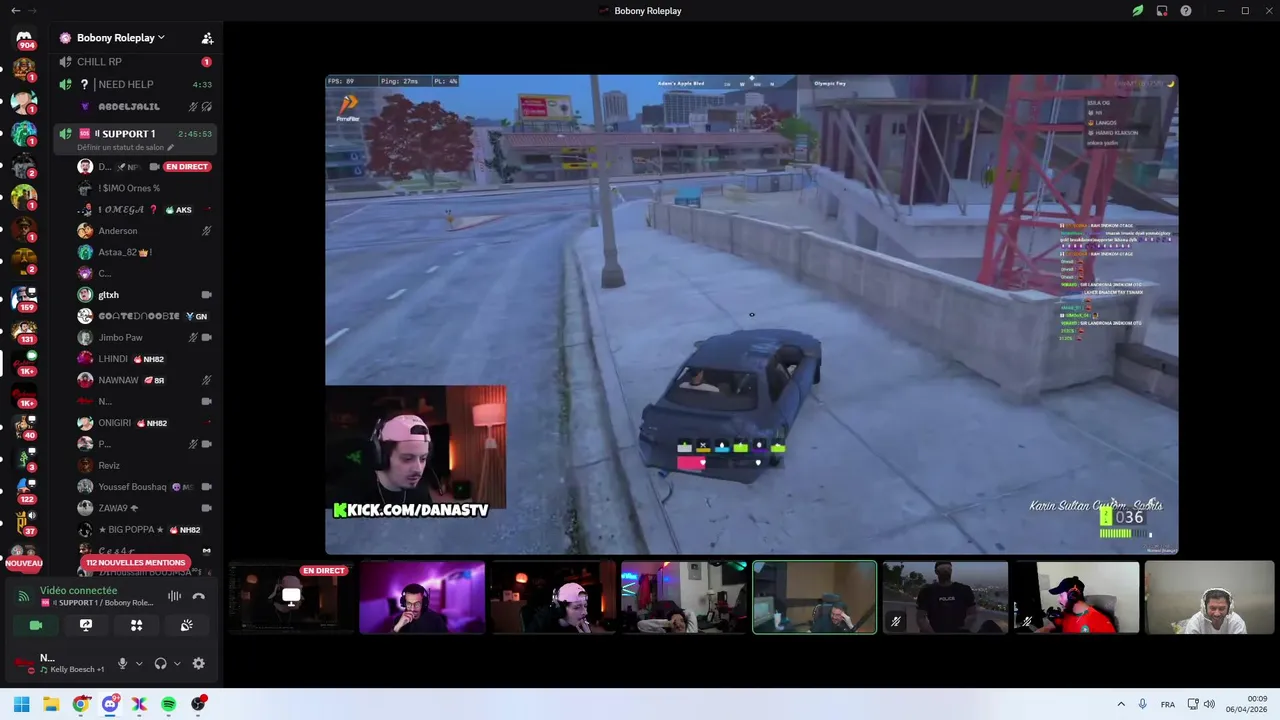Open user settings gear
This screenshot has width=1280, height=720.
click(x=198, y=663)
